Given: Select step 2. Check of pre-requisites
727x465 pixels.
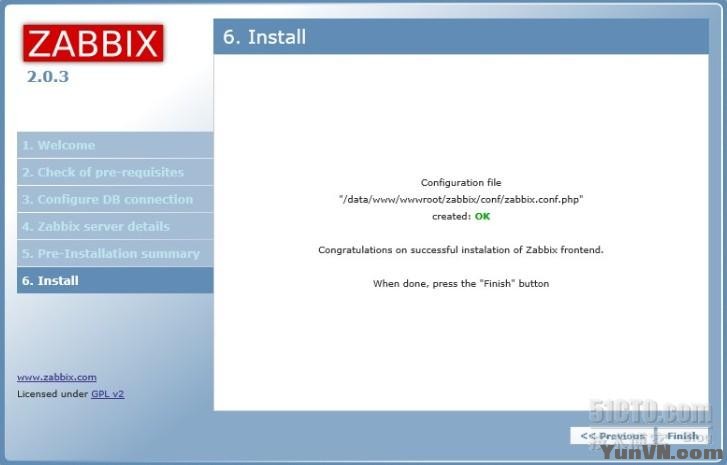Looking at the screenshot, I should point(115,172).
